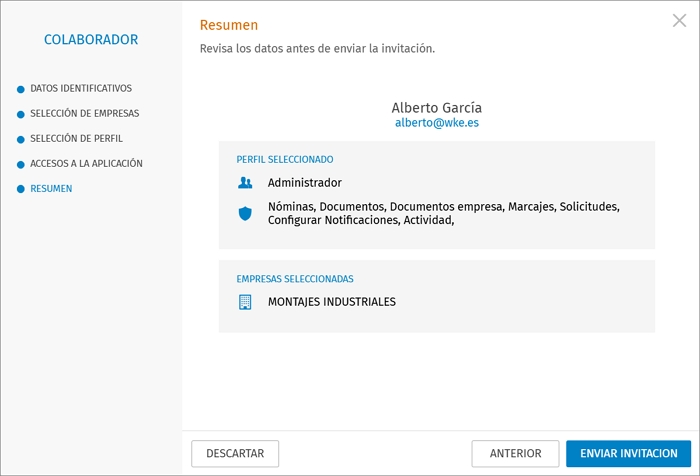Click the bullet dot beside Accesos a la Aplicación
The width and height of the screenshot is (700, 476).
pos(21,164)
